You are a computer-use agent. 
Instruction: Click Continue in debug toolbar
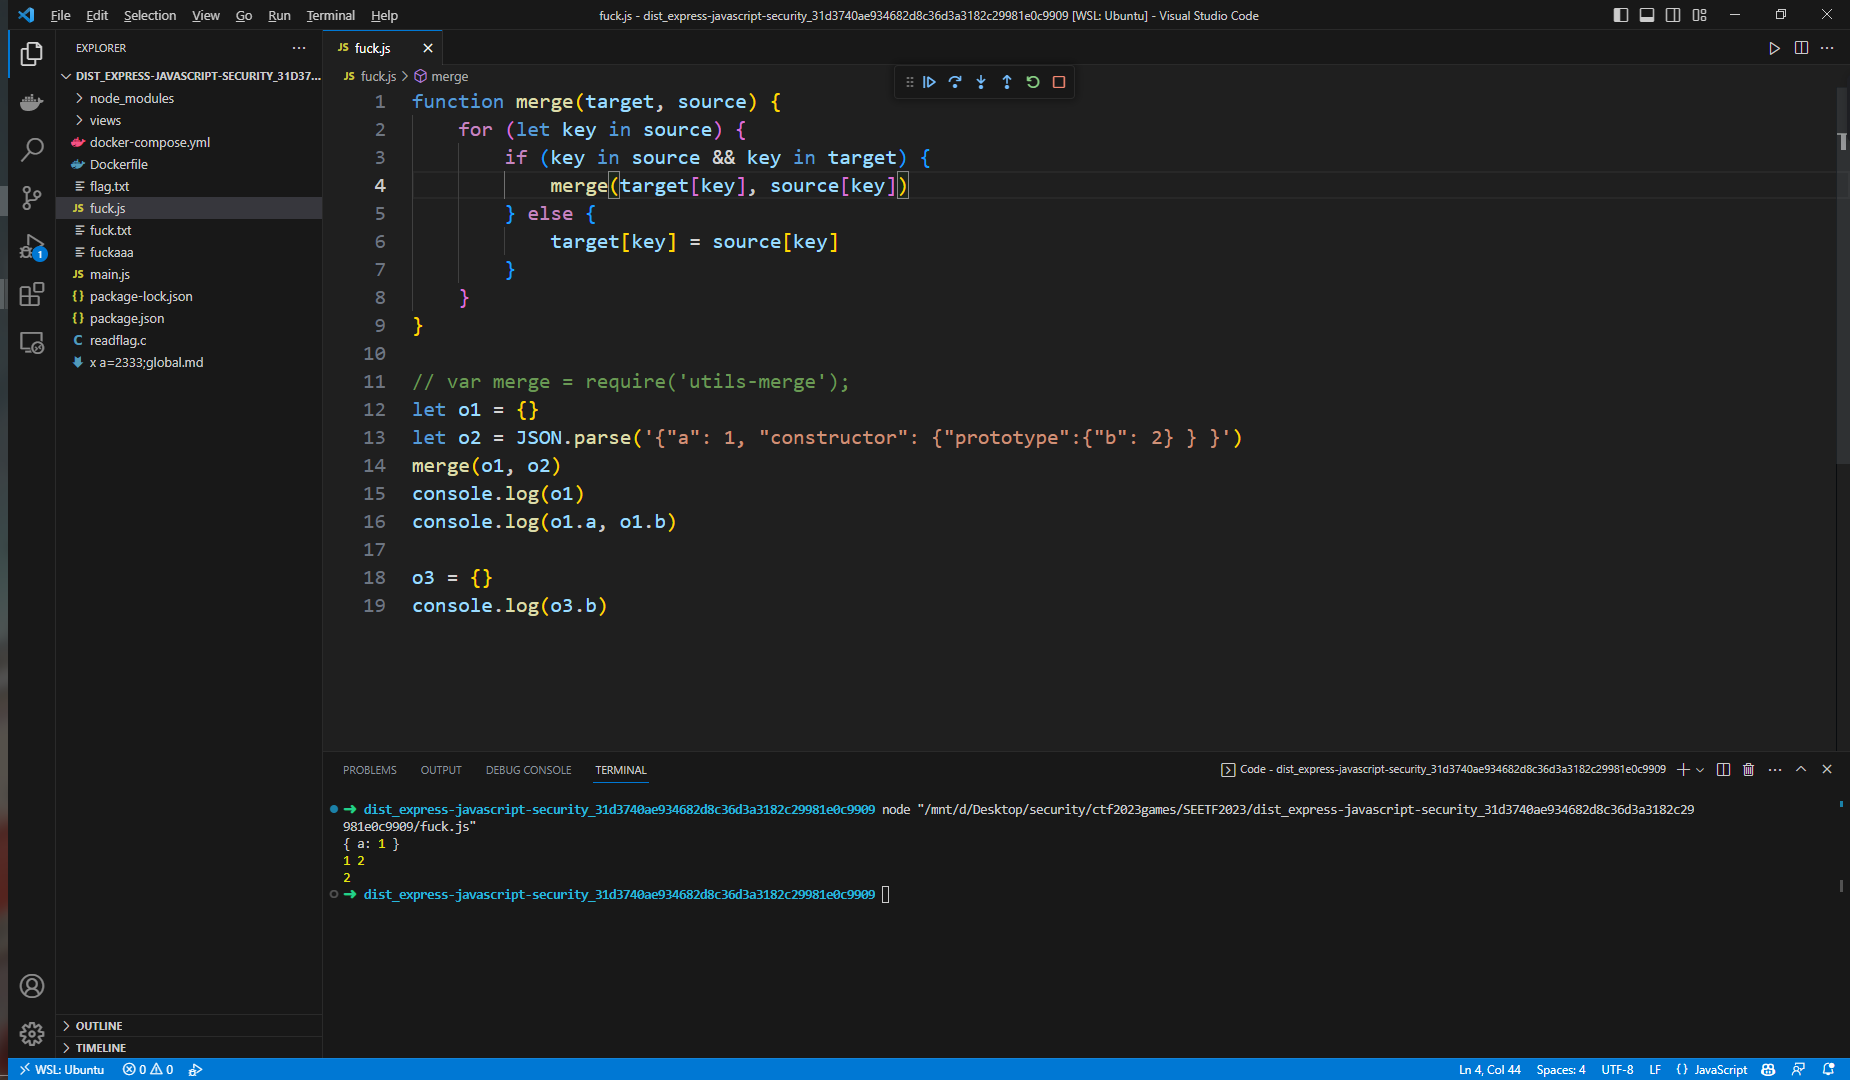[929, 82]
